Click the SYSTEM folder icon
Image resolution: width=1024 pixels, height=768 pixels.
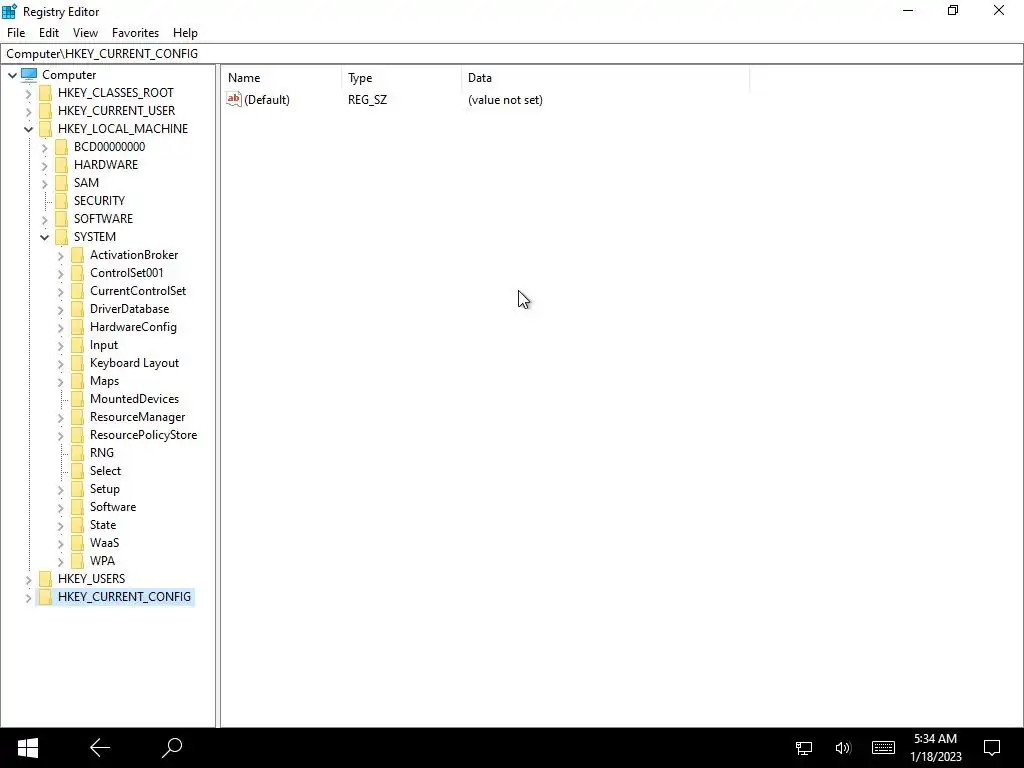click(61, 236)
